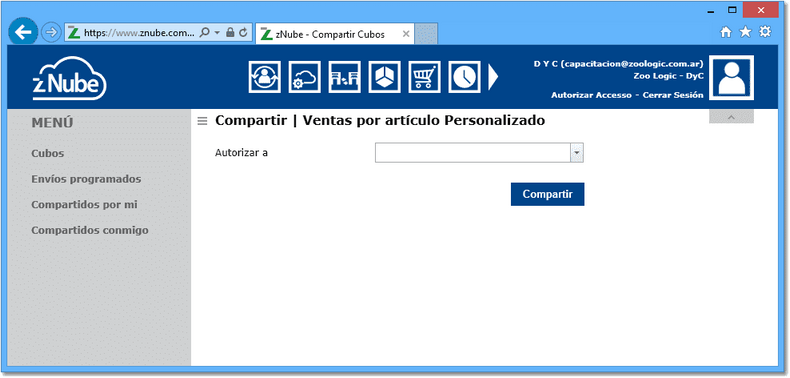Close the zNube - Compartir Cubos tab
This screenshot has width=790, height=378.
point(406,34)
